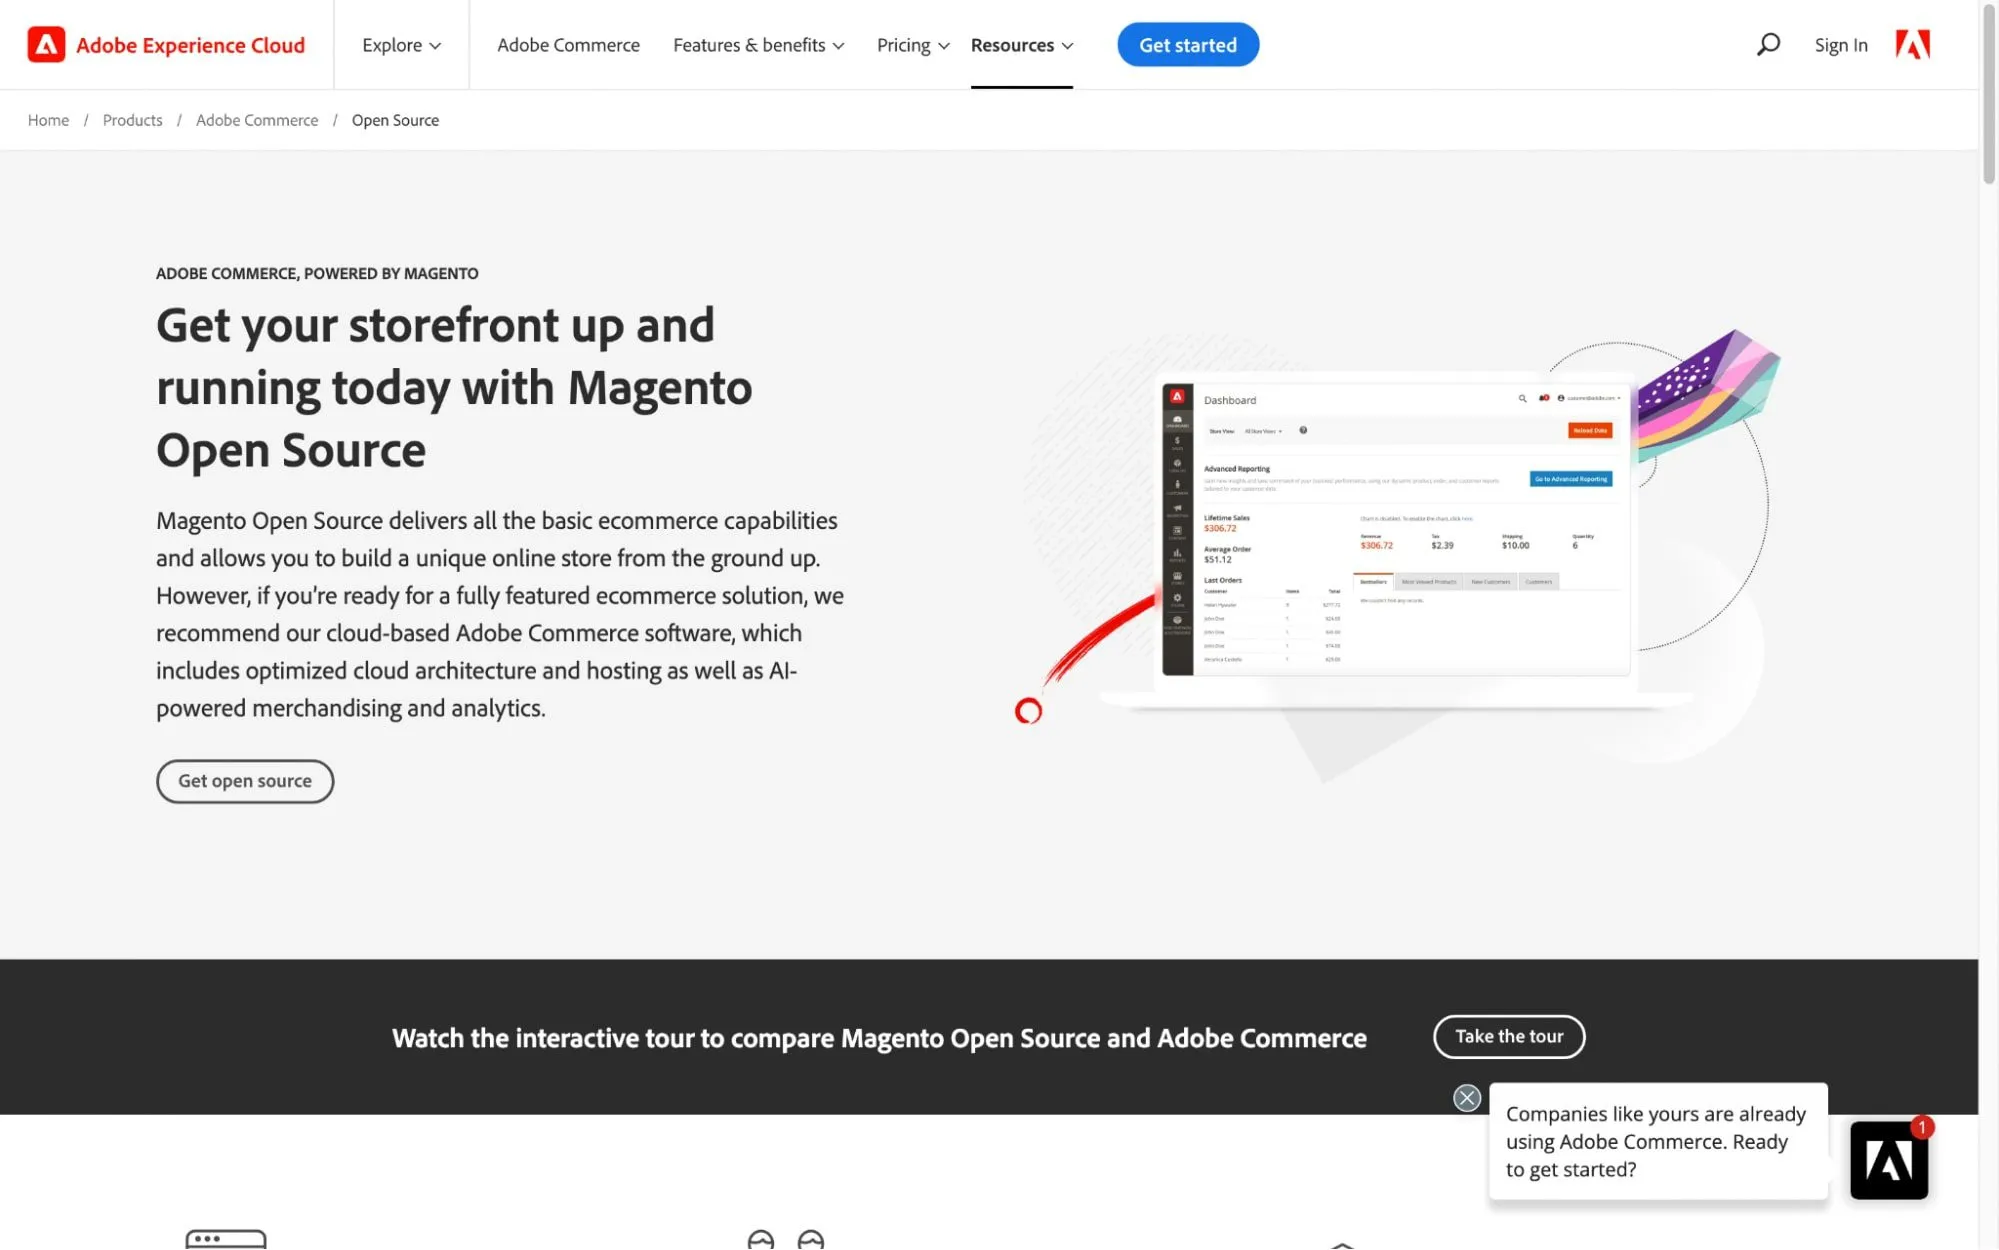Click Open Source breadcrumb text
Viewport: 1999px width, 1250px height.
[395, 120]
